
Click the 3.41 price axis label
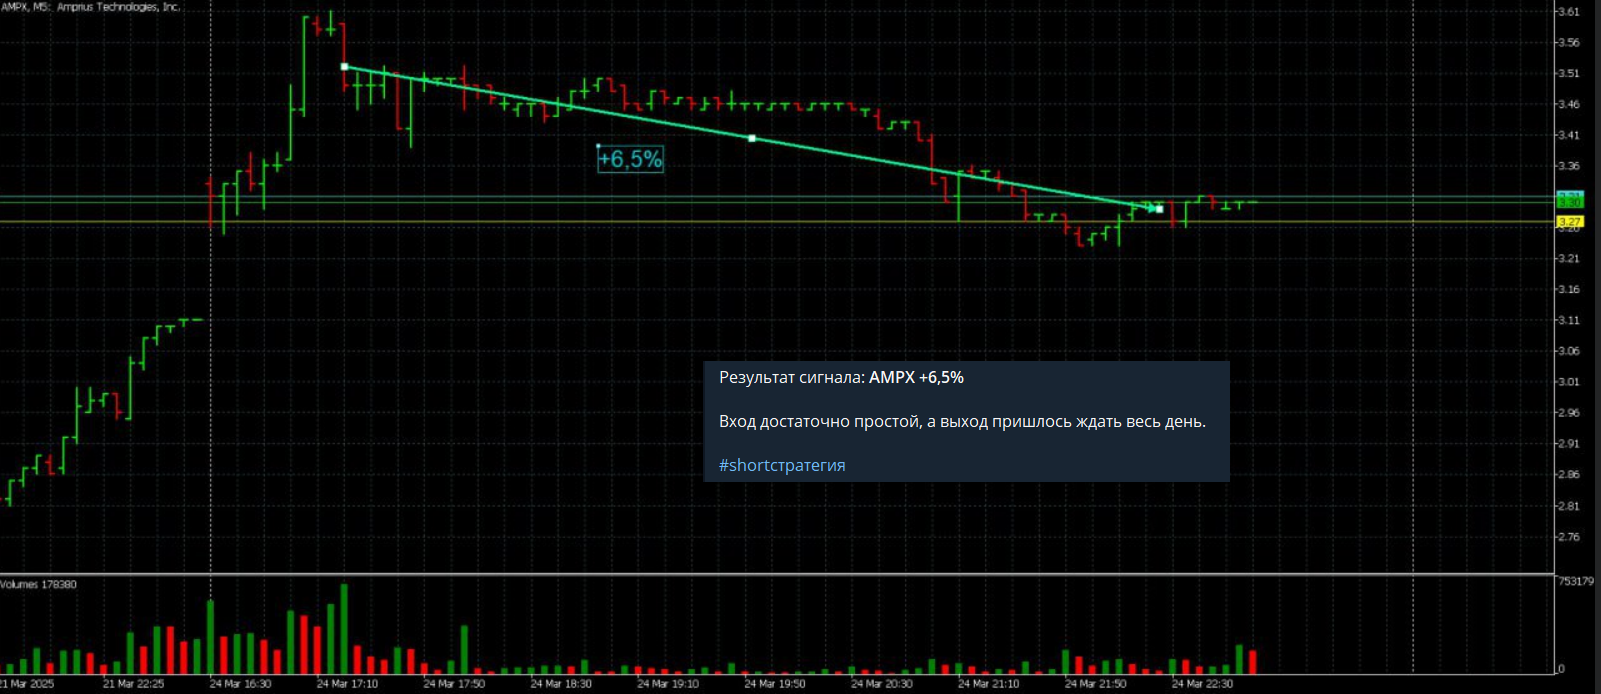(1568, 136)
